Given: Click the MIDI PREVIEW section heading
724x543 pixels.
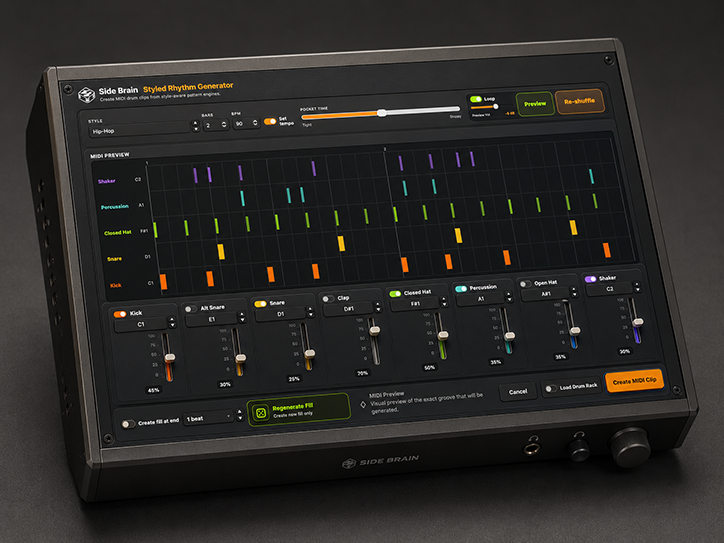Looking at the screenshot, I should [x=110, y=156].
